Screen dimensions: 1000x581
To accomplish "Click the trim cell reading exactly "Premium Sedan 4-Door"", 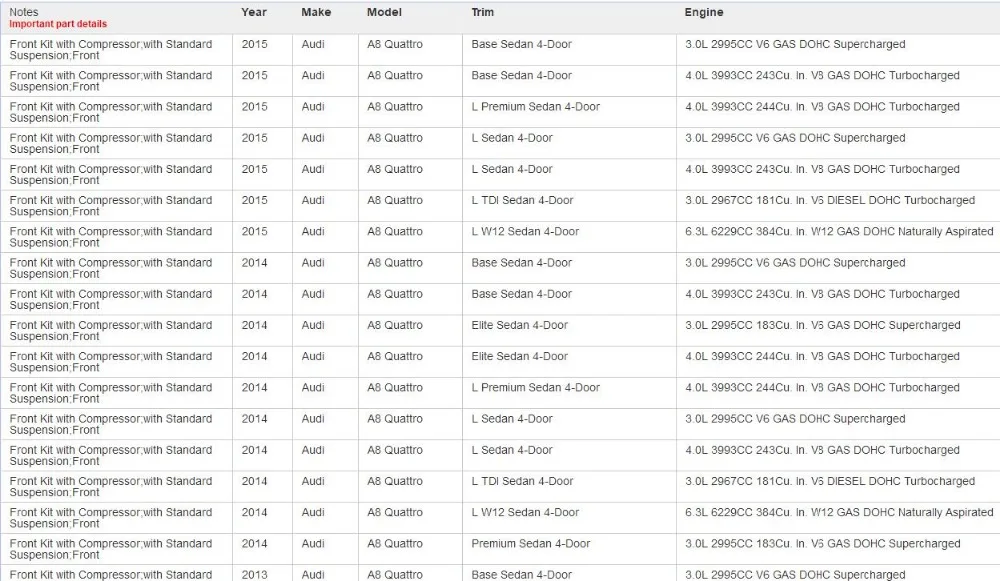I will tap(531, 543).
